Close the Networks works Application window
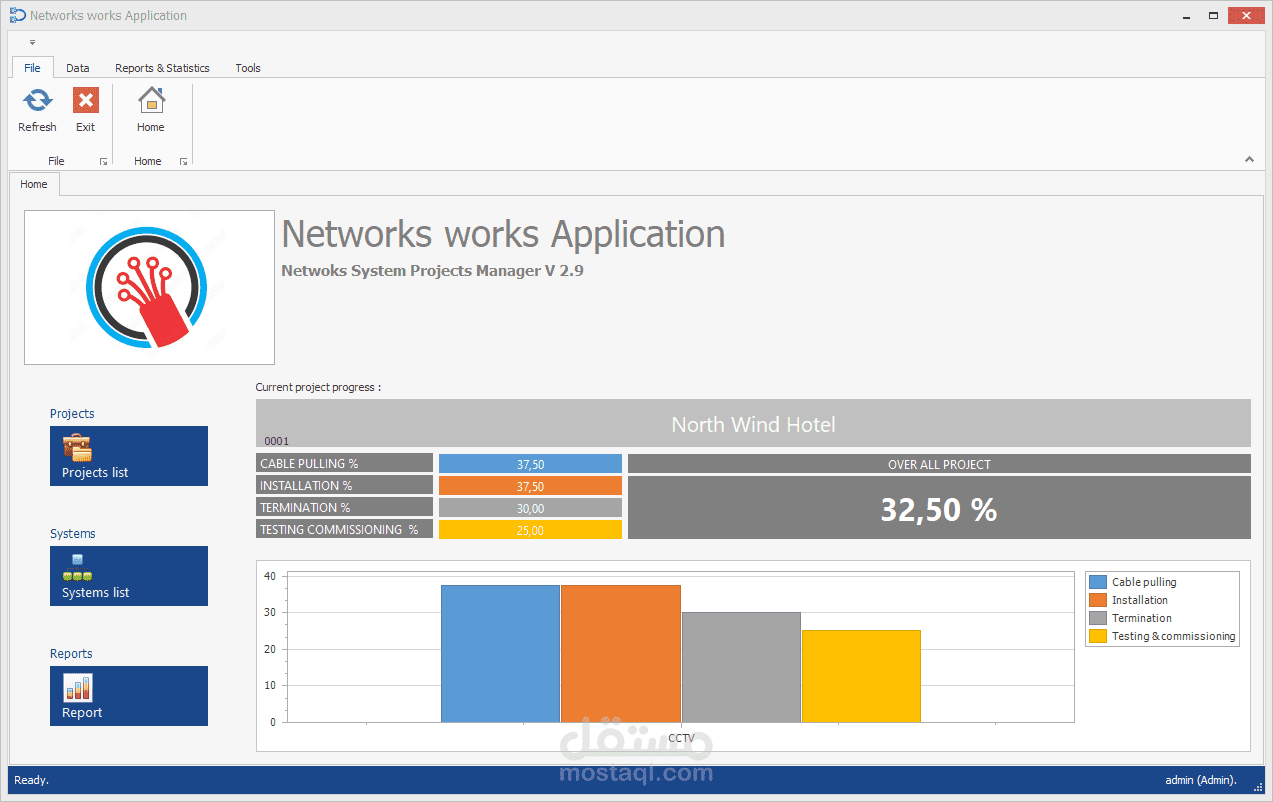 click(x=1246, y=15)
